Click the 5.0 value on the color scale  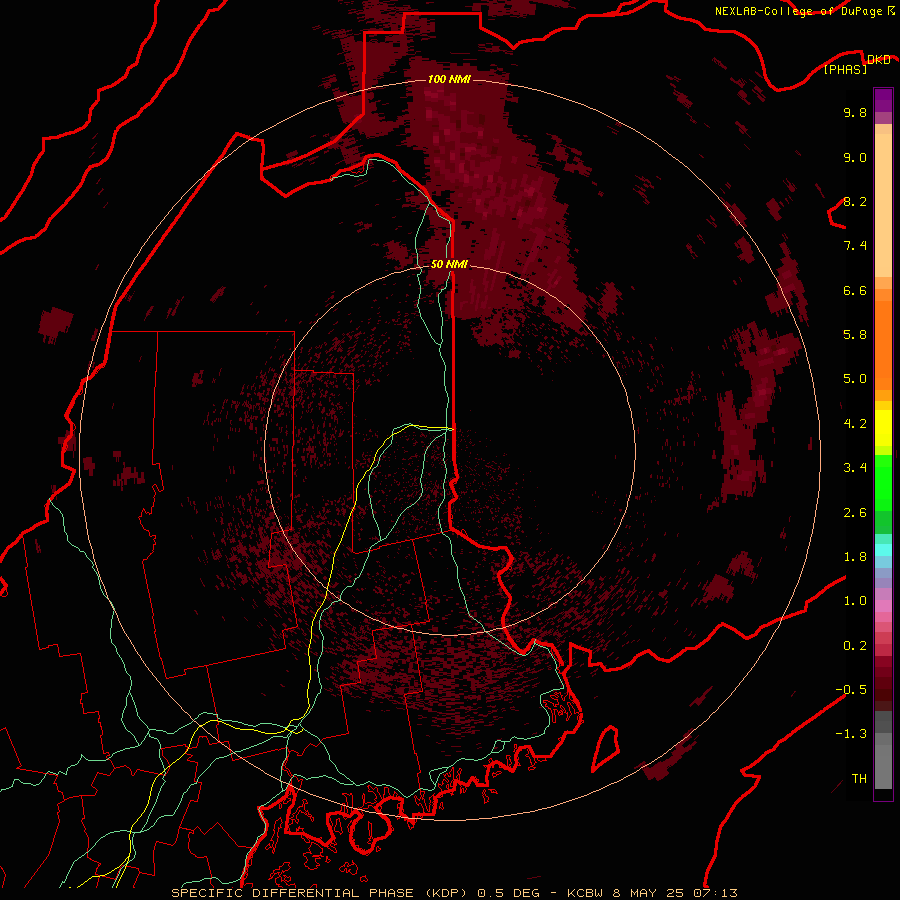click(855, 379)
